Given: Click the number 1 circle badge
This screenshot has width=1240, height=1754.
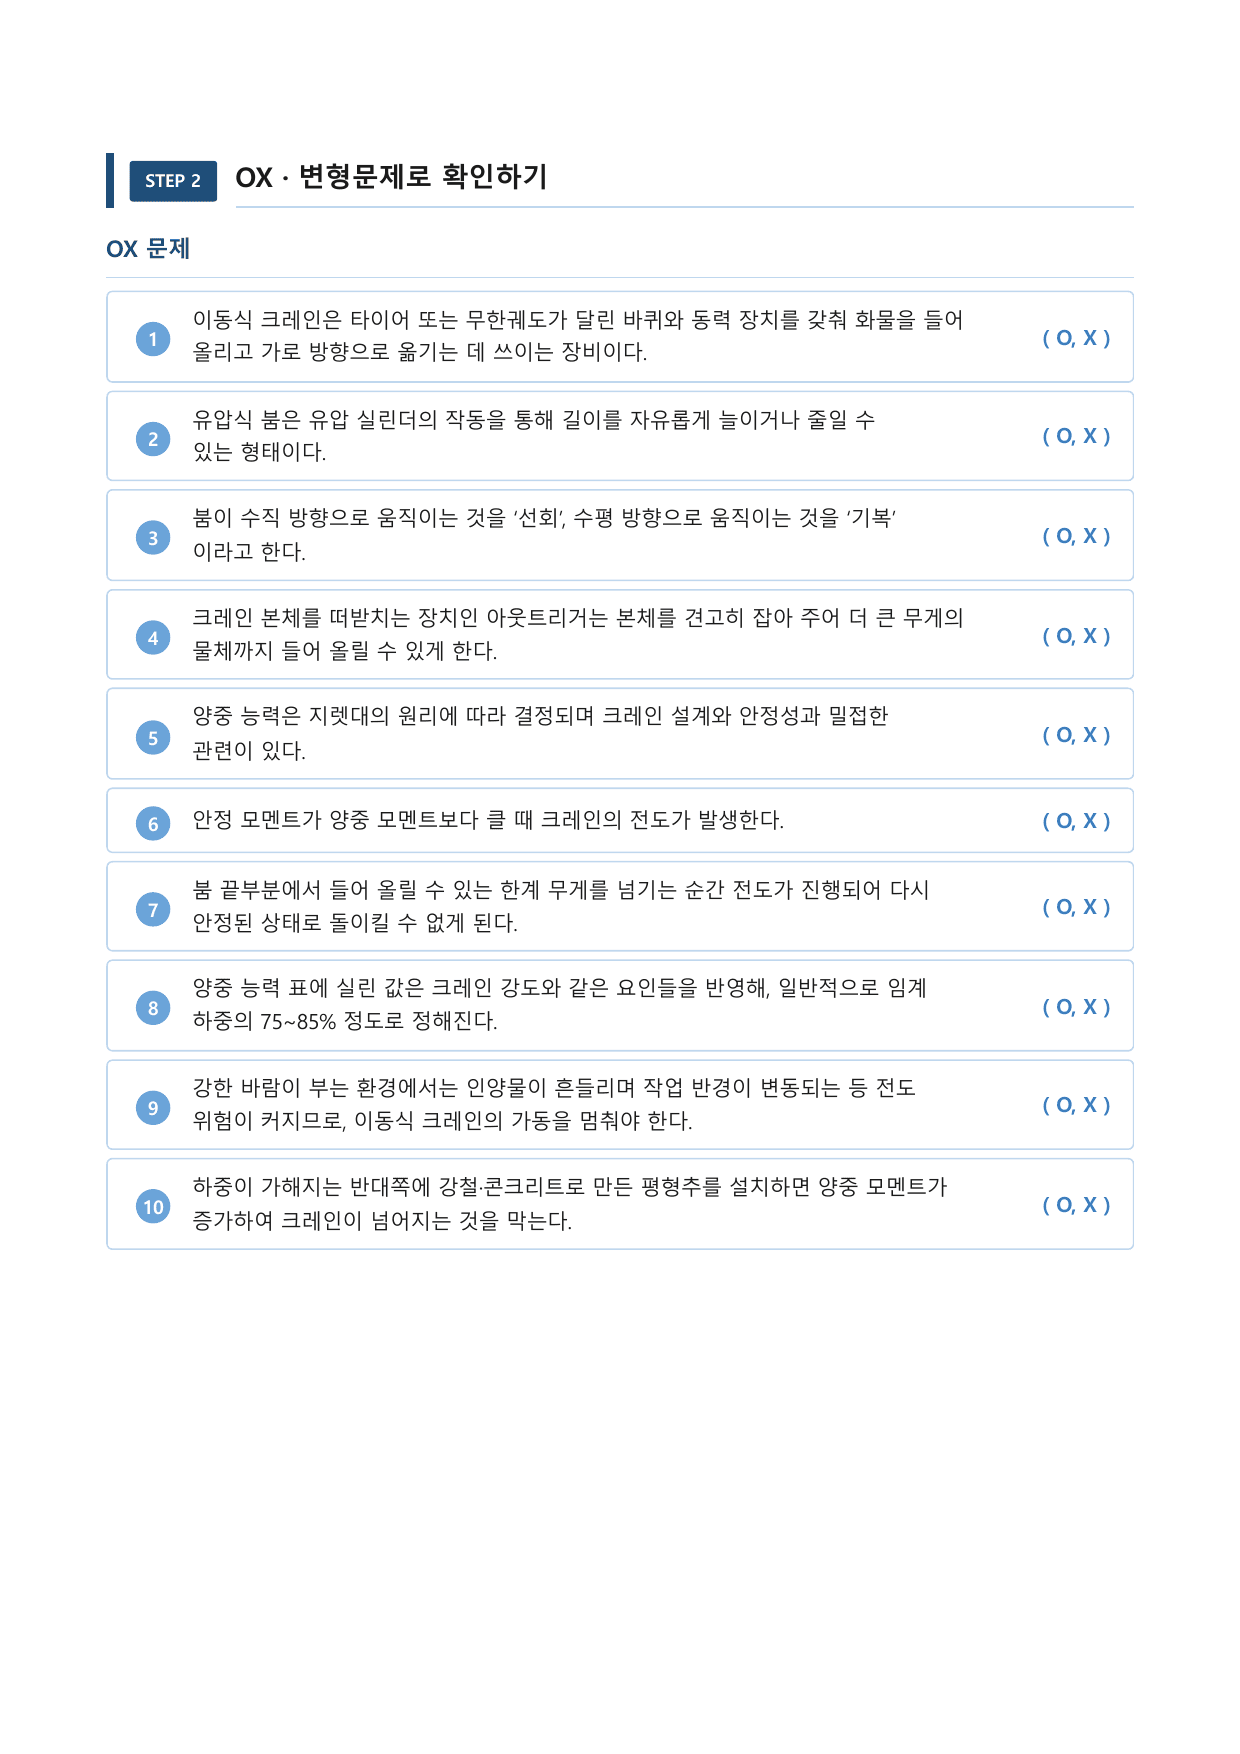Looking at the screenshot, I should [x=153, y=339].
